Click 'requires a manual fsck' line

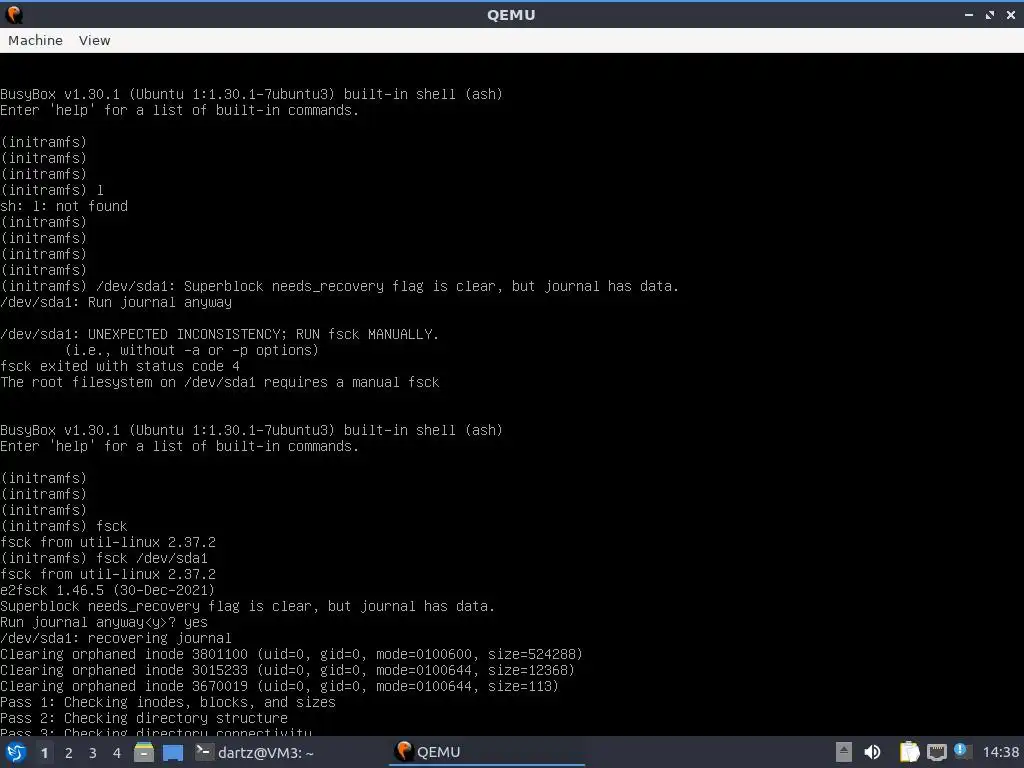coord(219,383)
